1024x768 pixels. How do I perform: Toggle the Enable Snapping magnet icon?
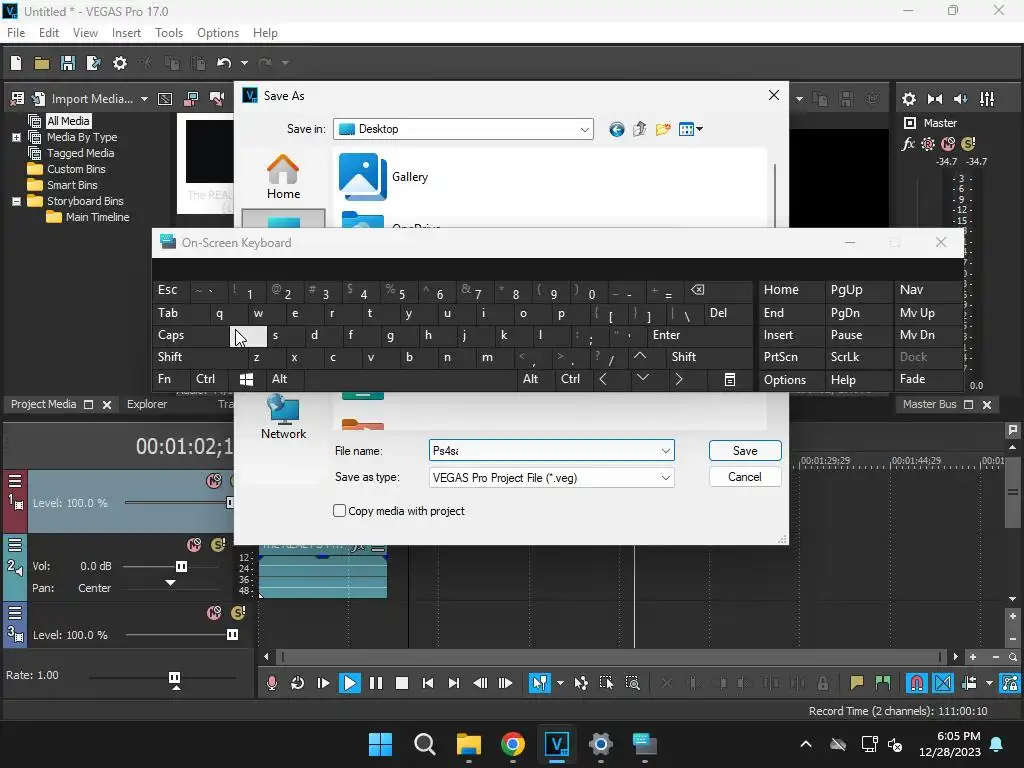click(x=917, y=683)
